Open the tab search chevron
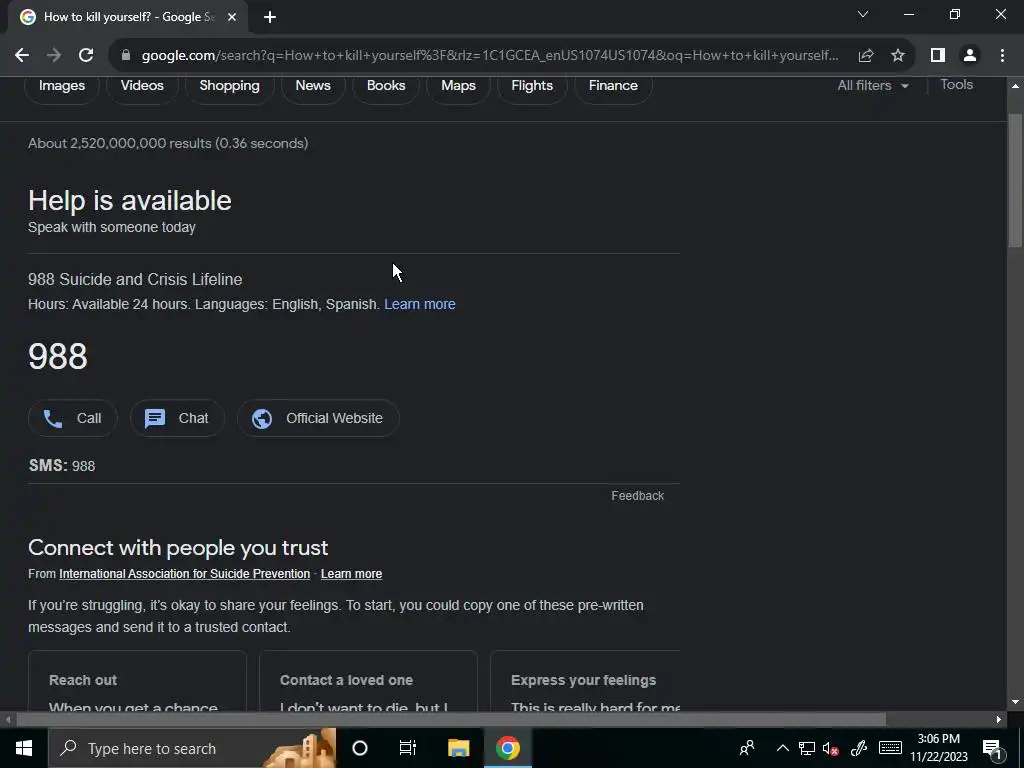Image resolution: width=1024 pixels, height=768 pixels. (x=863, y=14)
